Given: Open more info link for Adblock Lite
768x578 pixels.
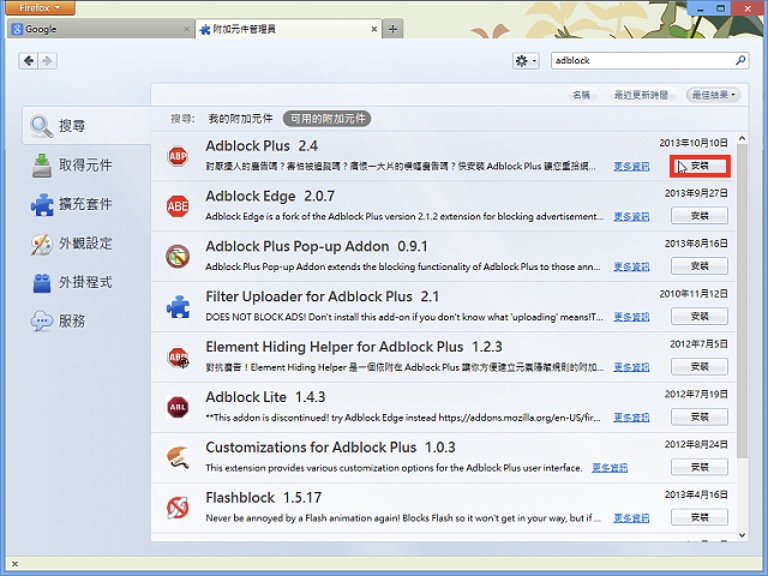Looking at the screenshot, I should click(x=631, y=417).
